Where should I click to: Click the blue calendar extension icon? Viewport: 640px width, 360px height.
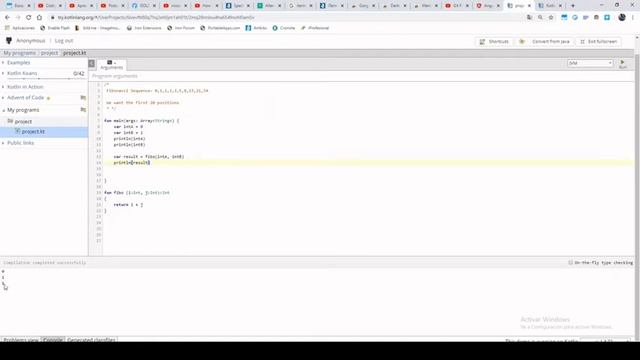564,18
